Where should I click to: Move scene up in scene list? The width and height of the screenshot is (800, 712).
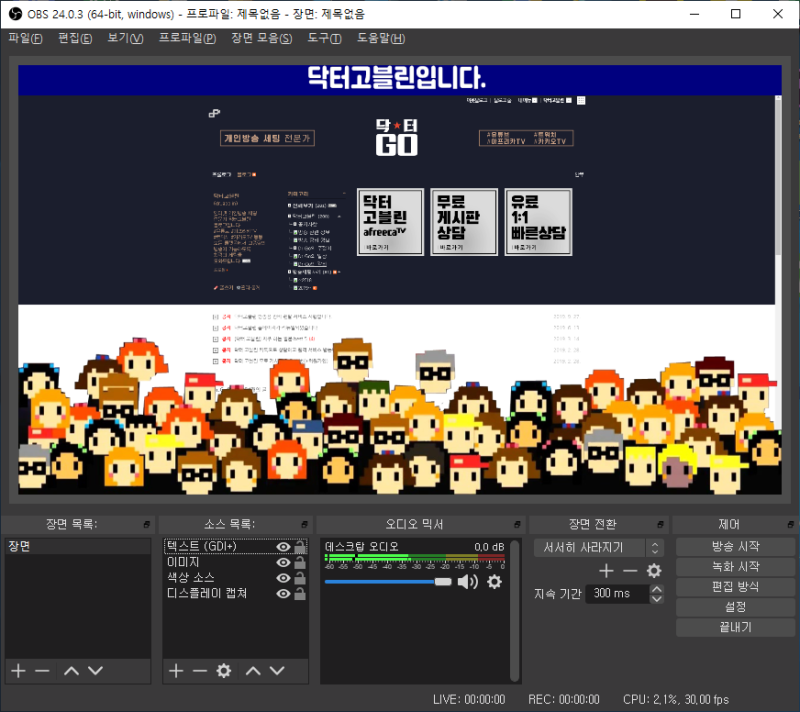(x=71, y=671)
